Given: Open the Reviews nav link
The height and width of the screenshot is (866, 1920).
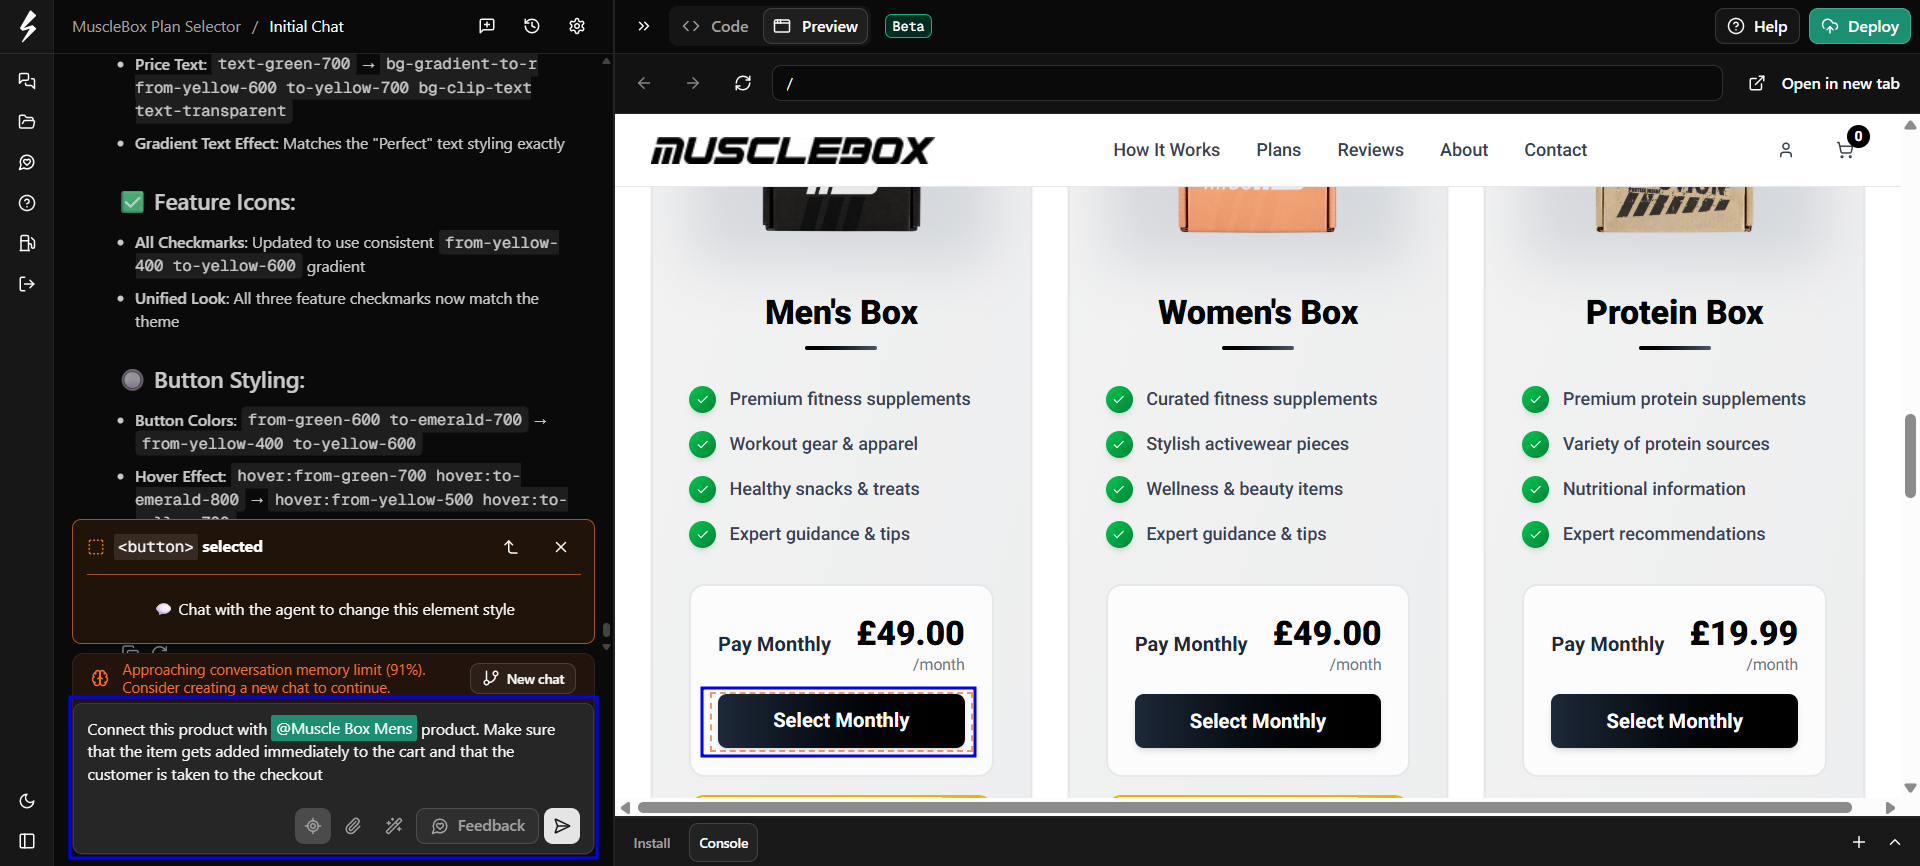Looking at the screenshot, I should pyautogui.click(x=1370, y=150).
